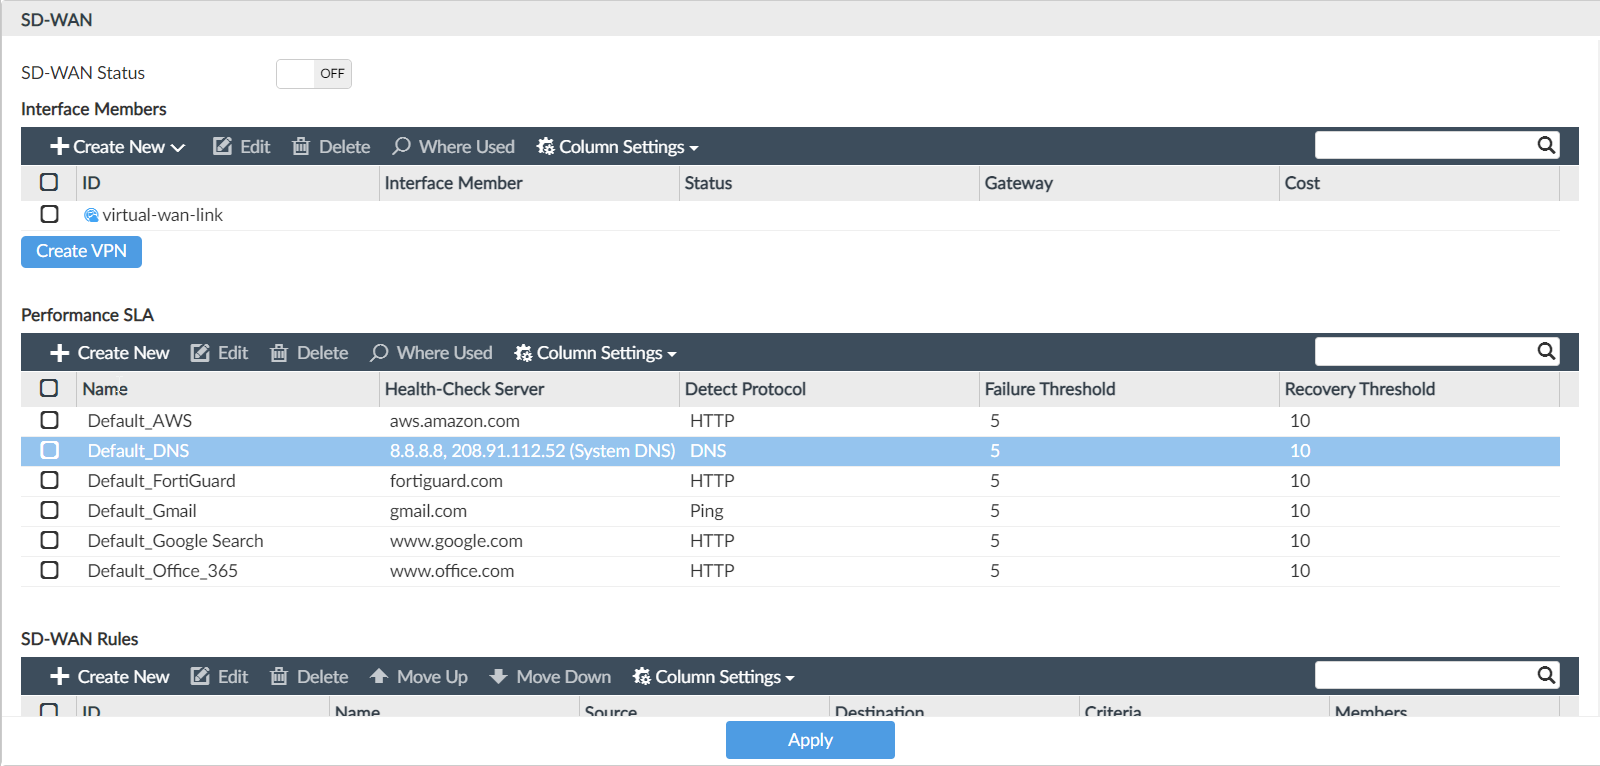This screenshot has width=1600, height=766.
Task: Click Where Used in Interface Members toolbar
Action: [x=453, y=147]
